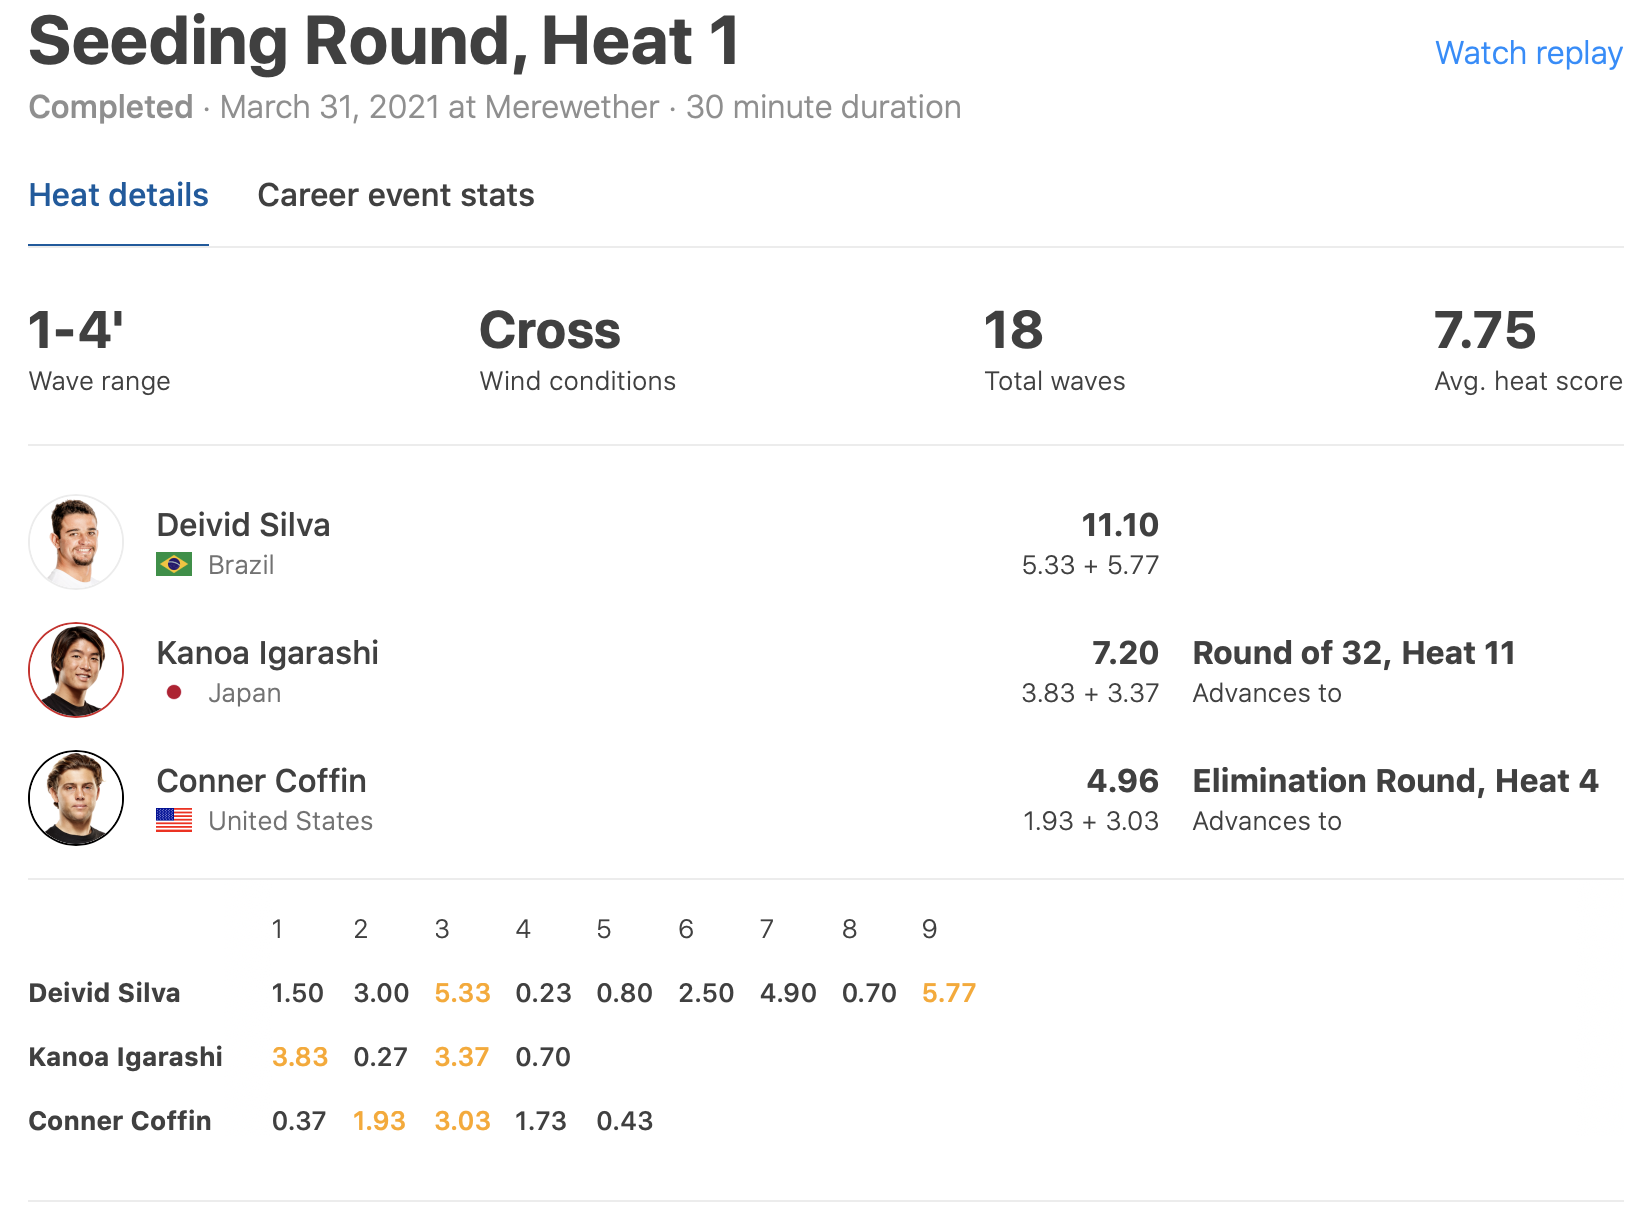Image resolution: width=1646 pixels, height=1222 pixels.
Task: Click Conner Coffin's 3.03 wave score
Action: tap(462, 1121)
